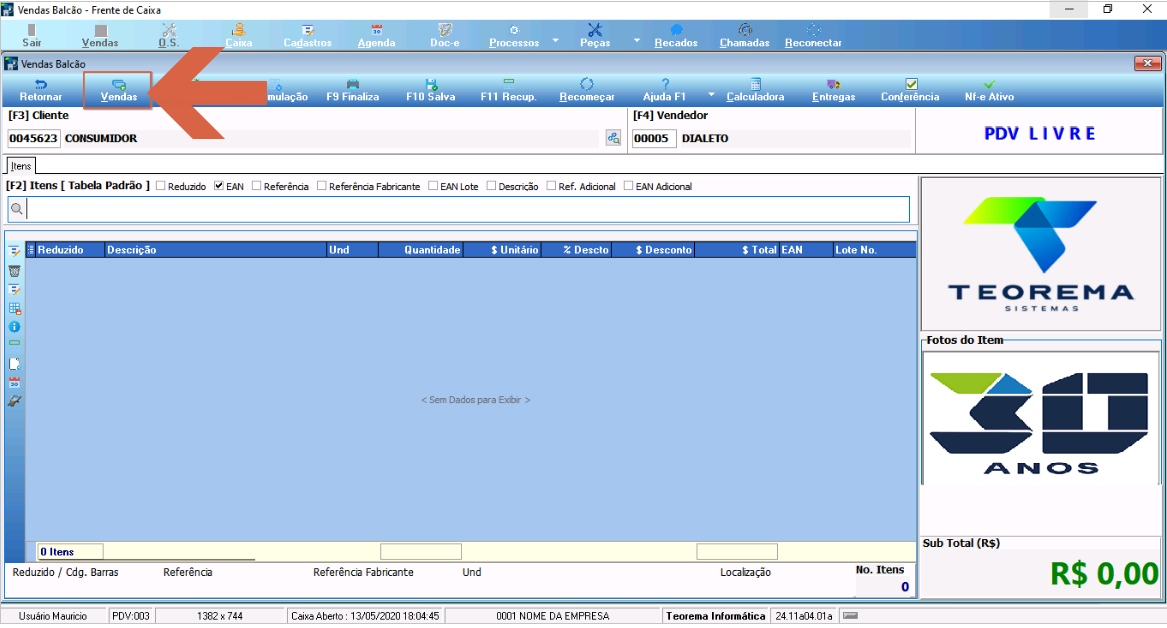
Task: Click the Retornar button
Action: 41,90
